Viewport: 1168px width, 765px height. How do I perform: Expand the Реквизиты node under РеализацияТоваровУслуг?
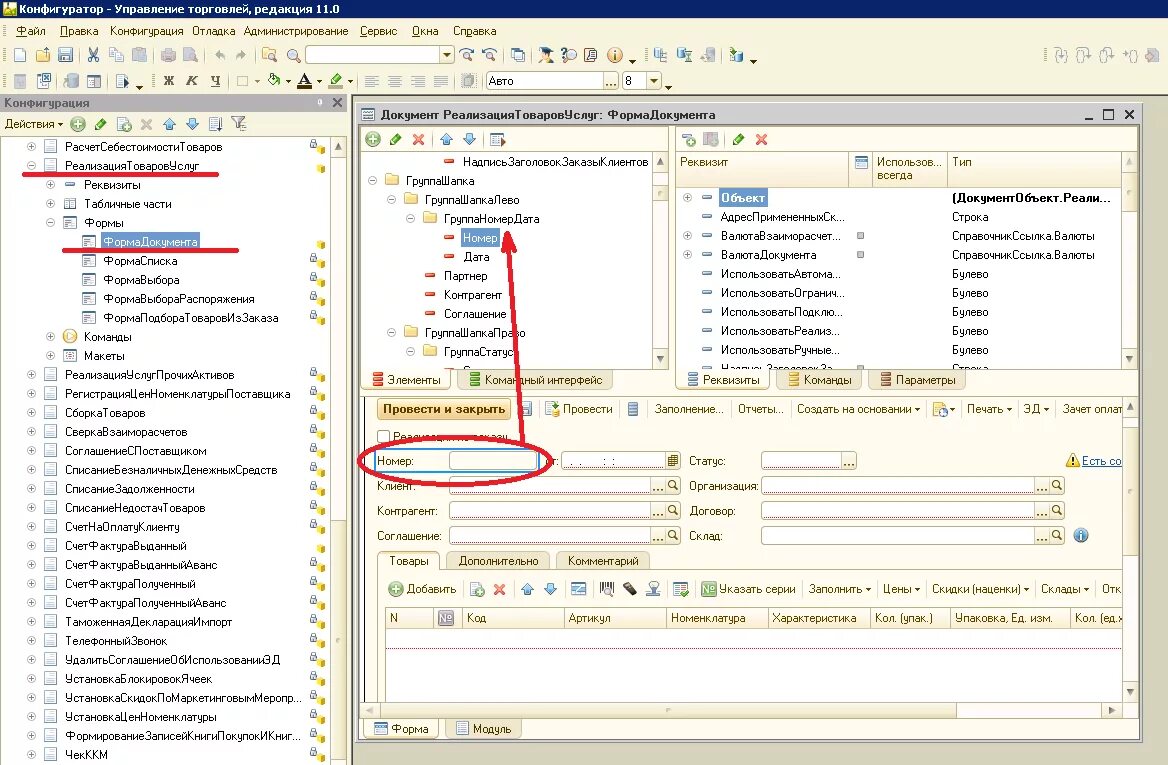pos(51,185)
